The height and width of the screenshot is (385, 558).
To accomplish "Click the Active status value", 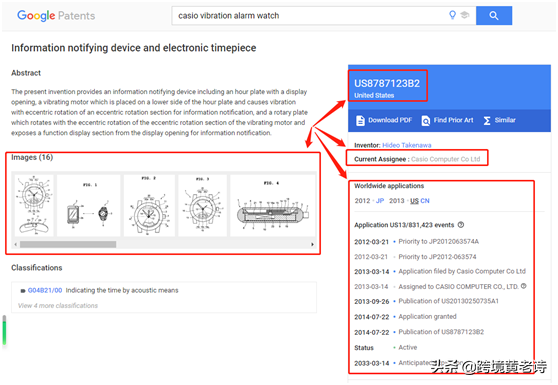I will tap(408, 347).
